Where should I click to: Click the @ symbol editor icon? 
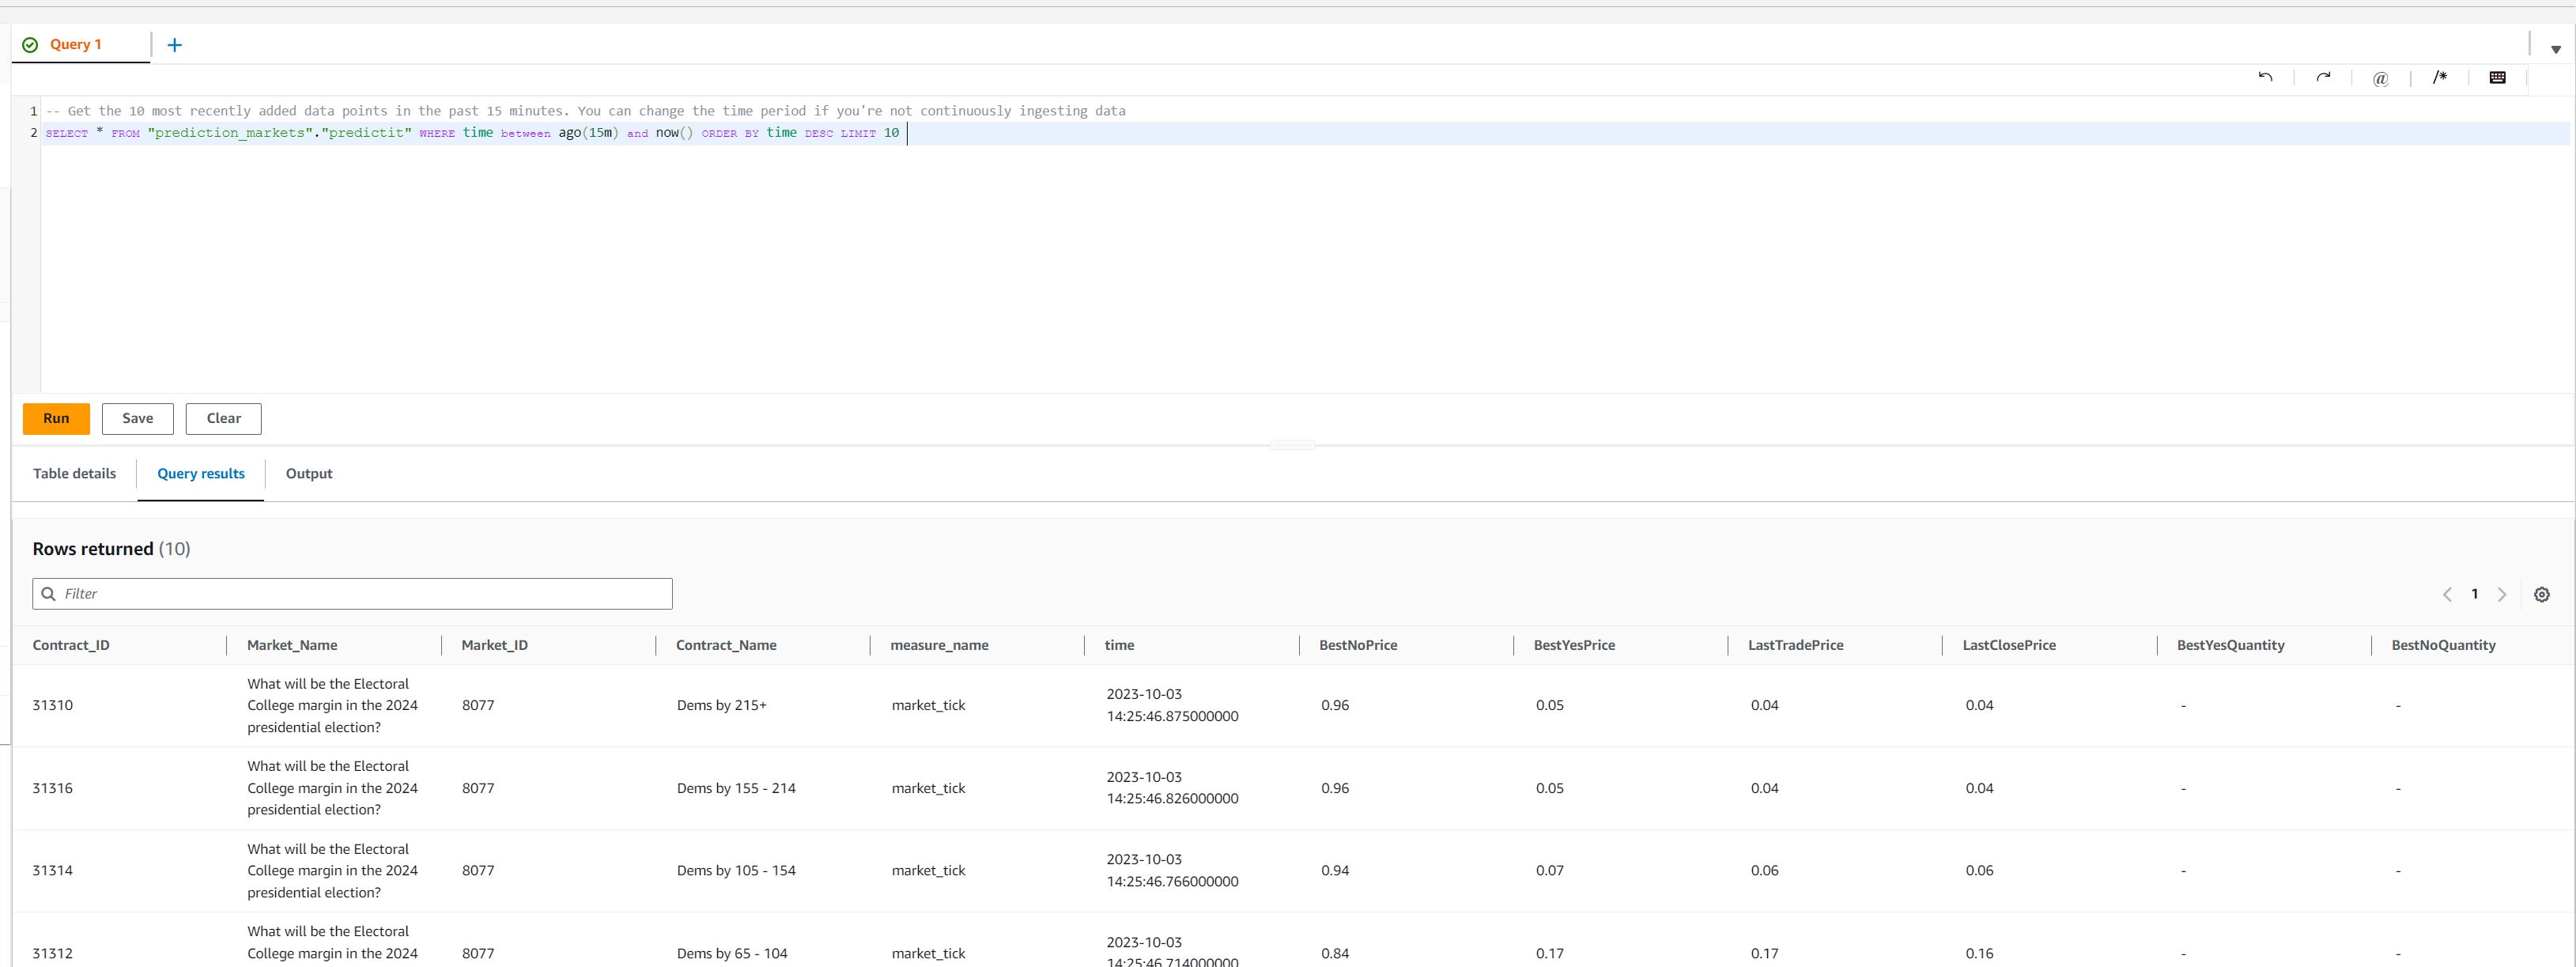click(2381, 78)
